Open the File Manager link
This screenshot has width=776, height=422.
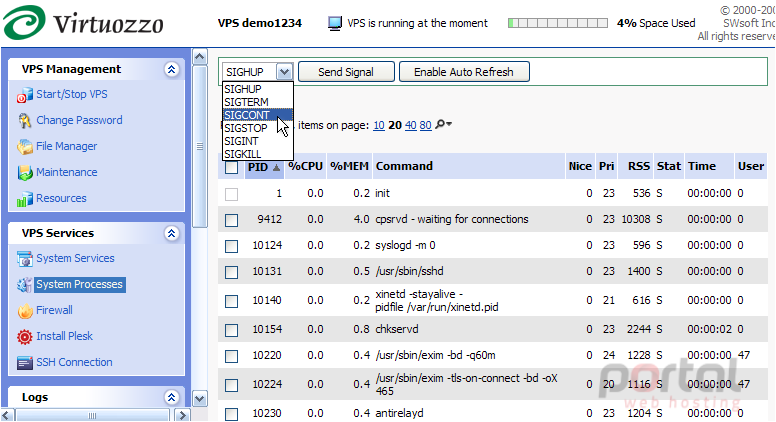67,146
